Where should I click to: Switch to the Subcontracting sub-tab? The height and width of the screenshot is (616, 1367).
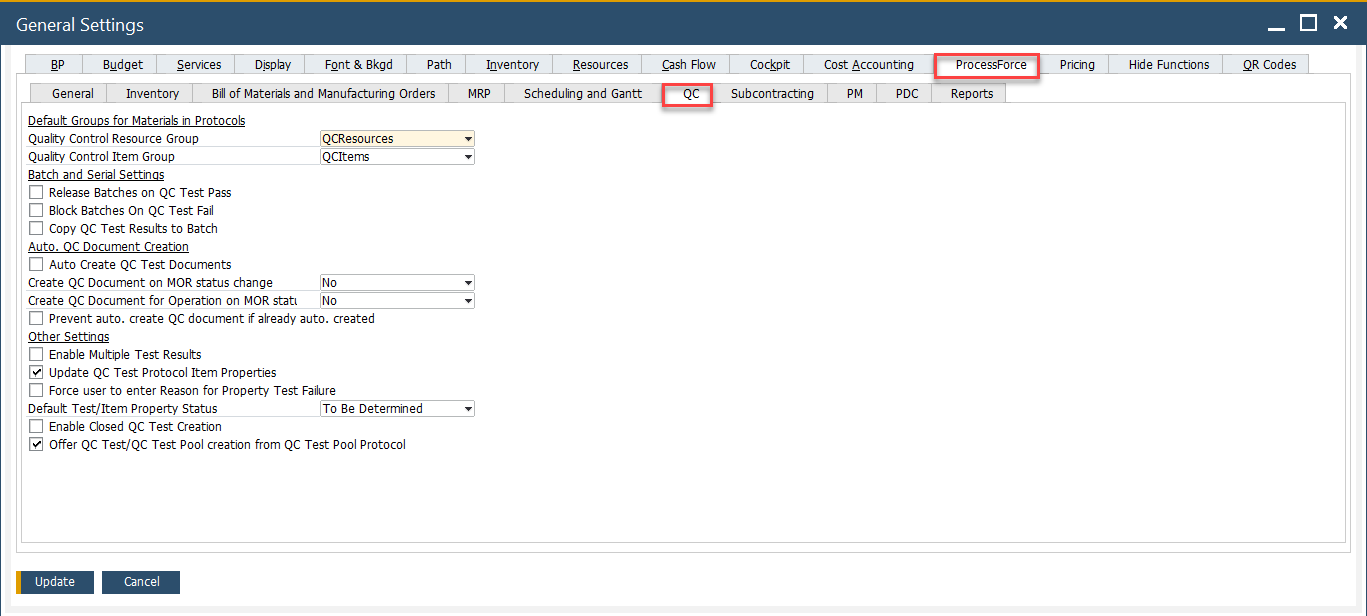[x=772, y=94]
